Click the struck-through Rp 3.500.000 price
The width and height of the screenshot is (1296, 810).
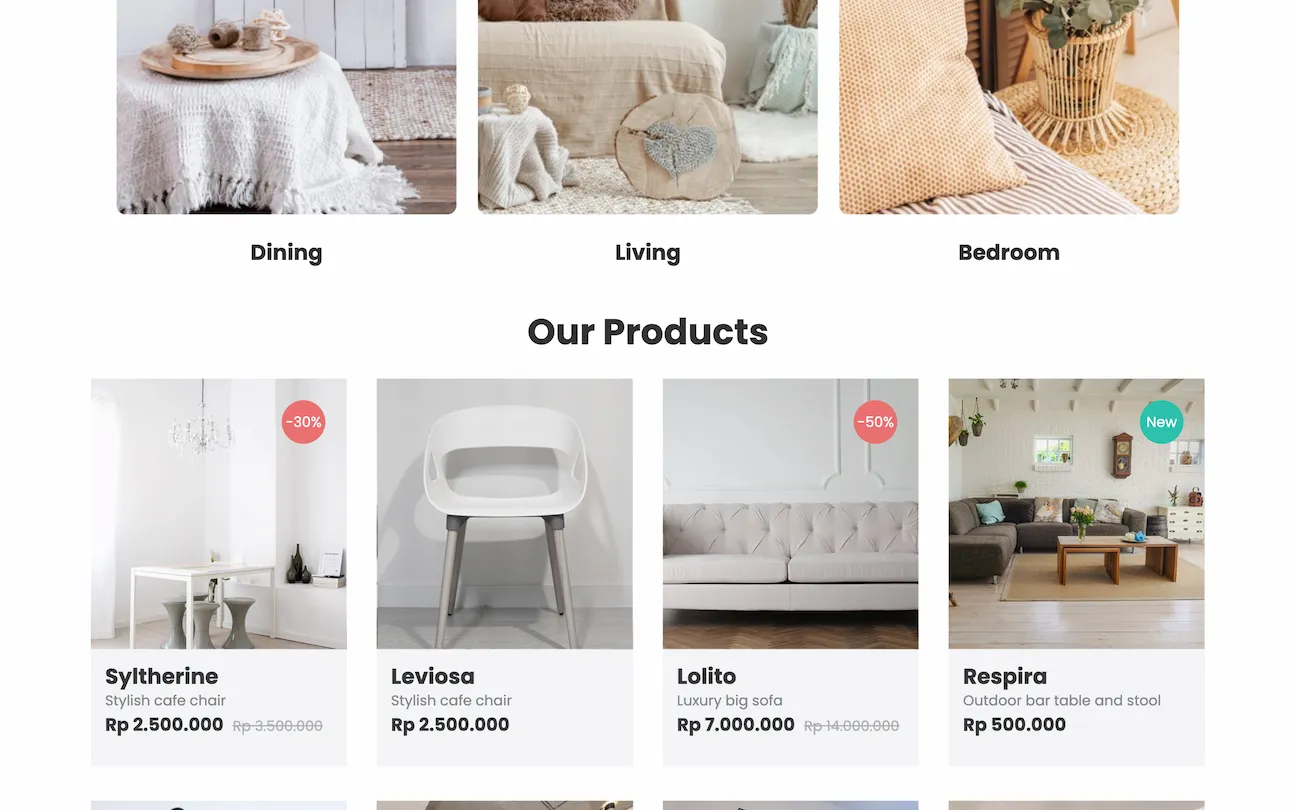(278, 726)
